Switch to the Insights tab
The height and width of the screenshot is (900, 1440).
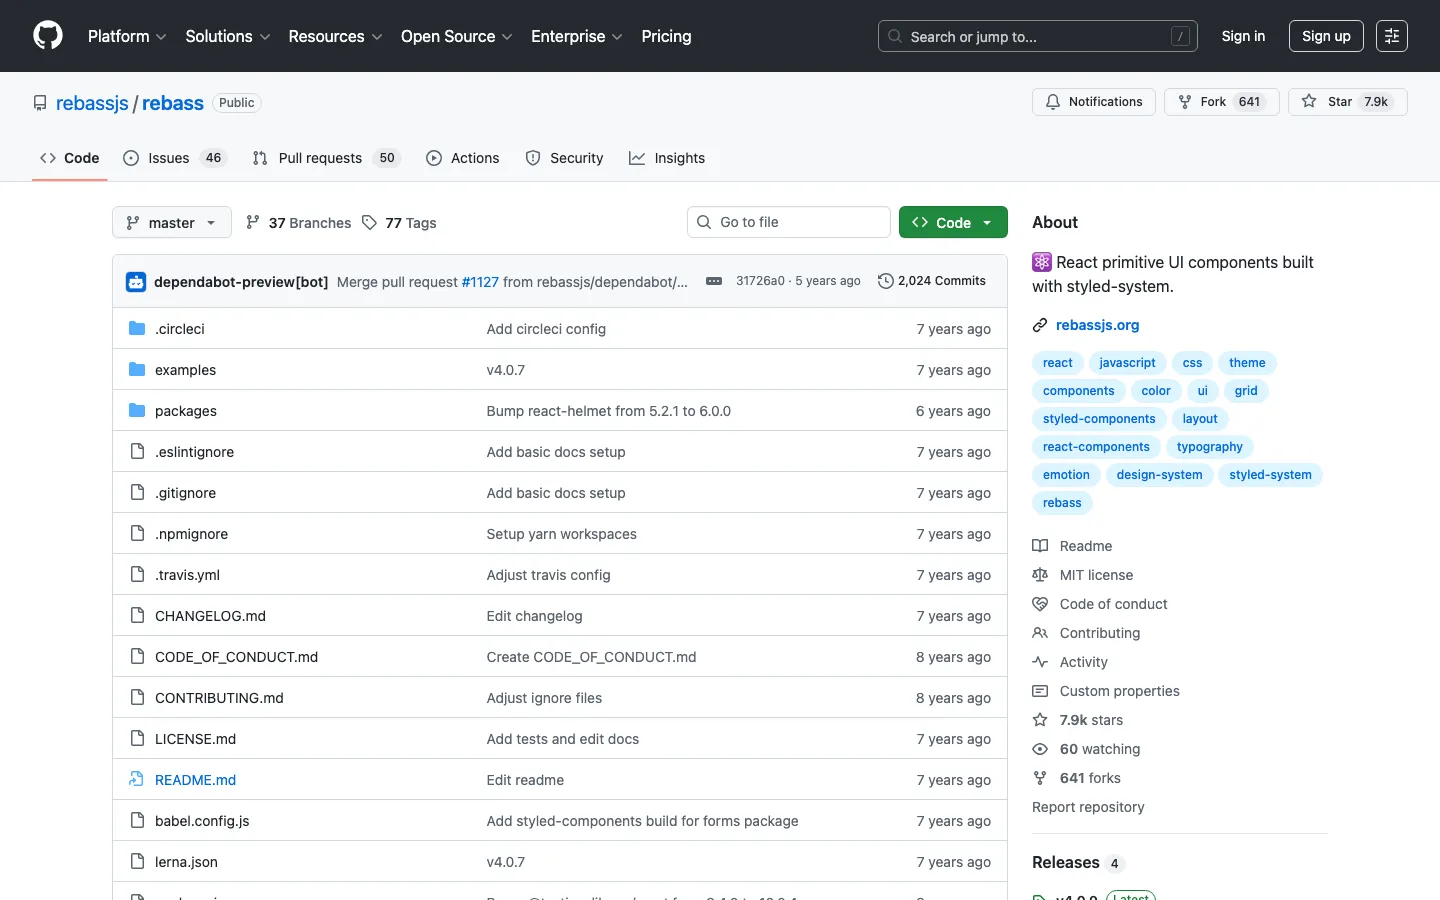tap(667, 158)
